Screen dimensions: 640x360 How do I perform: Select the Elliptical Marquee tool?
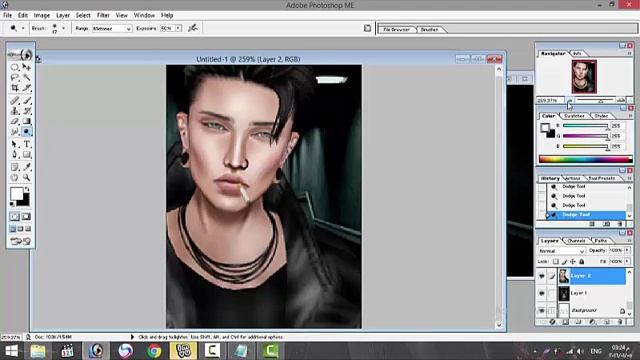coord(15,67)
